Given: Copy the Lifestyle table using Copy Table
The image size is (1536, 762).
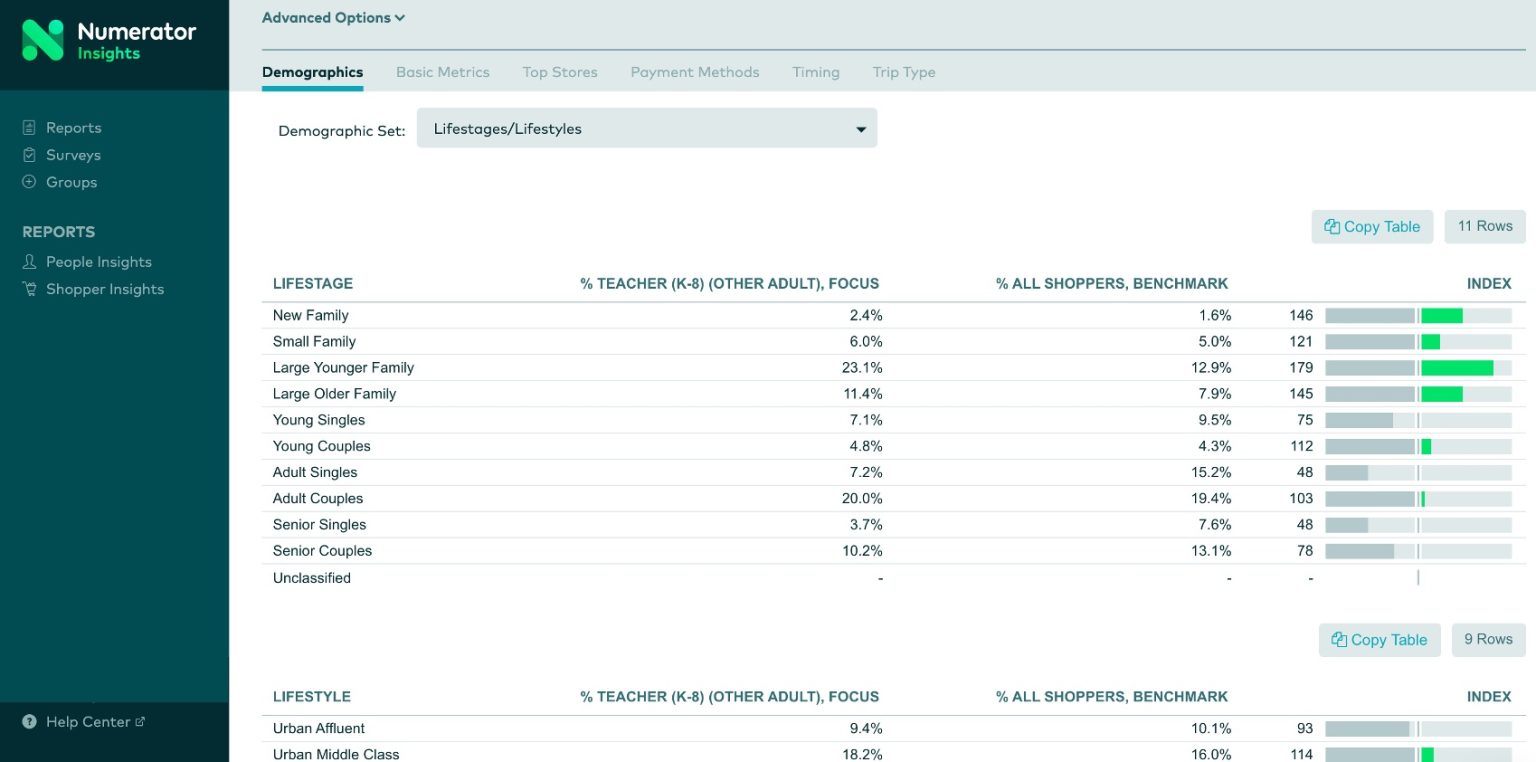Looking at the screenshot, I should tap(1379, 640).
